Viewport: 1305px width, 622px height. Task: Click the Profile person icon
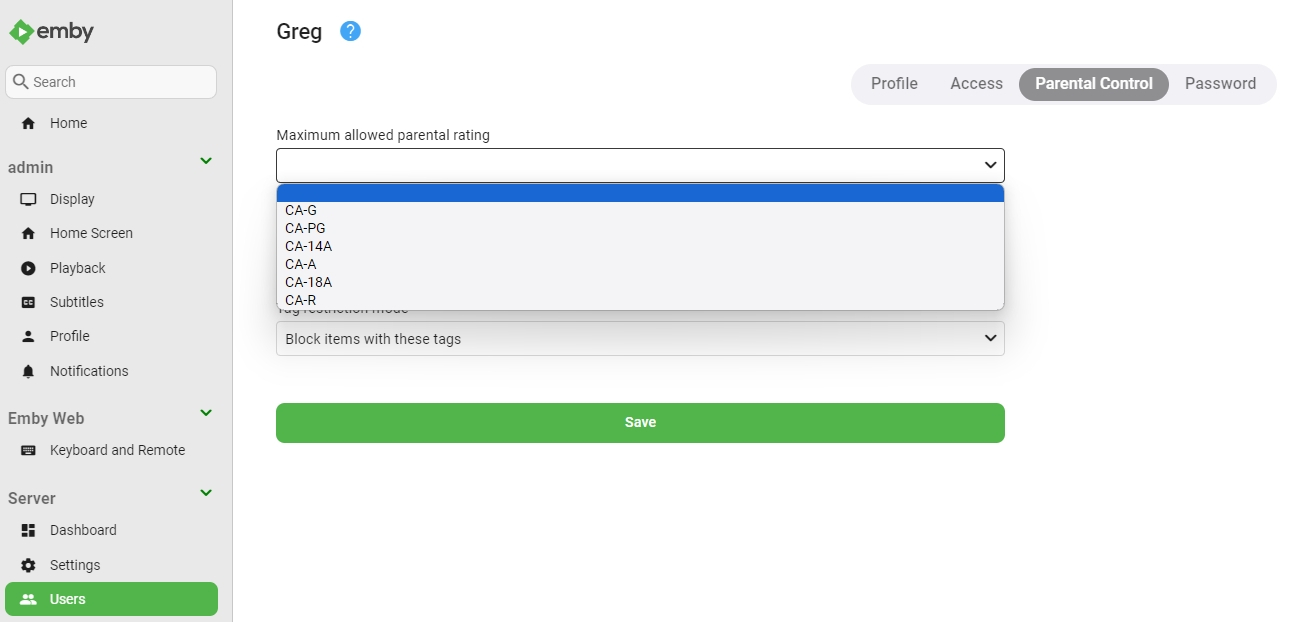coord(28,336)
